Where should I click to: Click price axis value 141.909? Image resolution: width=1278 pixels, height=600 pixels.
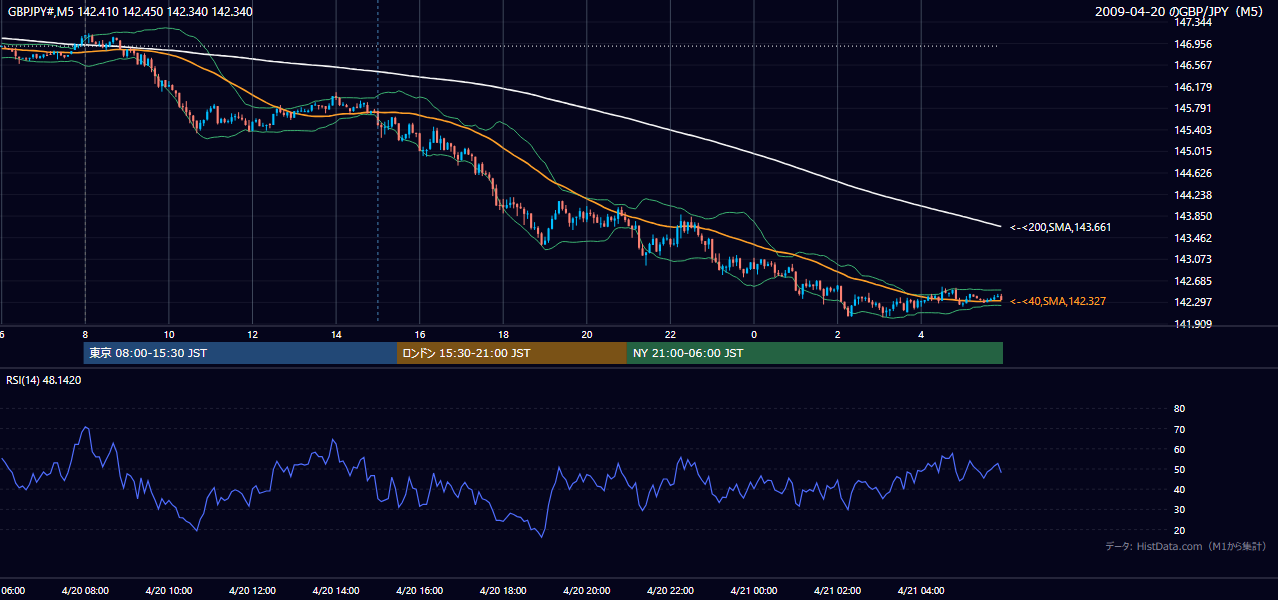click(1194, 324)
